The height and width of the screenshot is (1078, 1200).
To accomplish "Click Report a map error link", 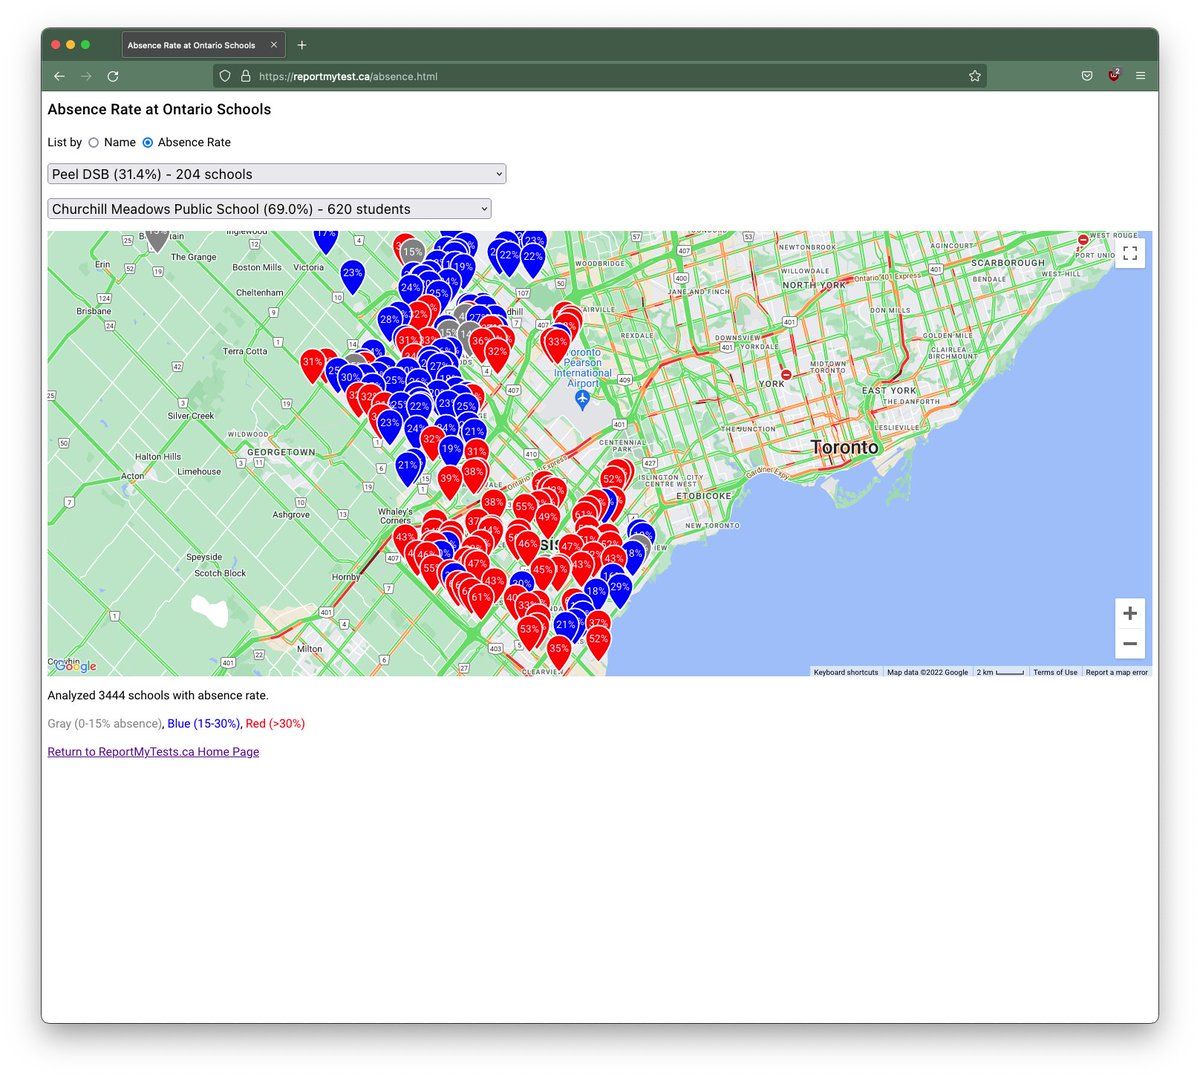I will coord(1117,672).
